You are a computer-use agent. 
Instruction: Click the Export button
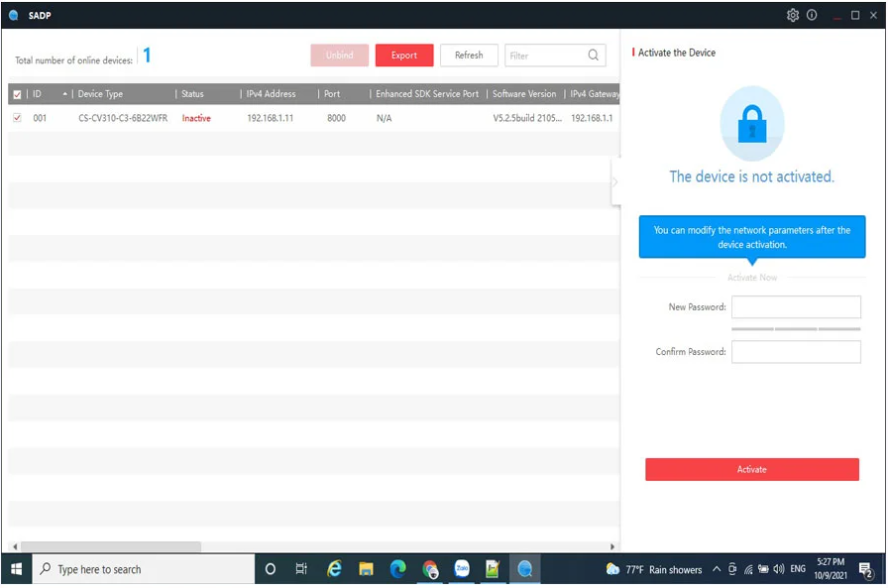click(x=404, y=55)
